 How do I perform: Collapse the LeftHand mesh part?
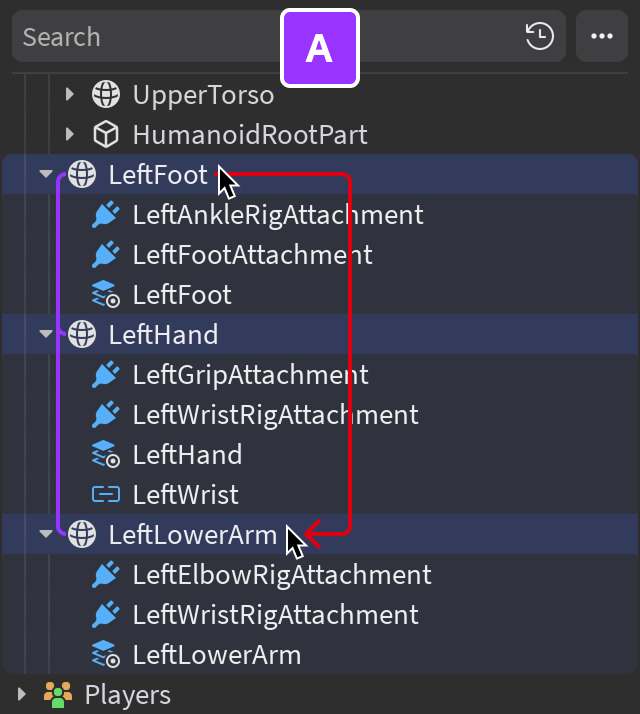click(x=45, y=334)
